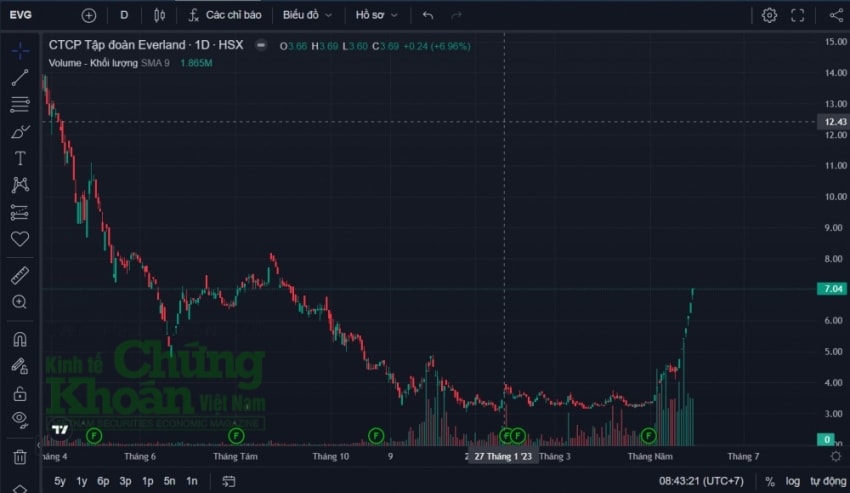Open the forecasting and measurement tools
The width and height of the screenshot is (850, 493).
pyautogui.click(x=20, y=212)
